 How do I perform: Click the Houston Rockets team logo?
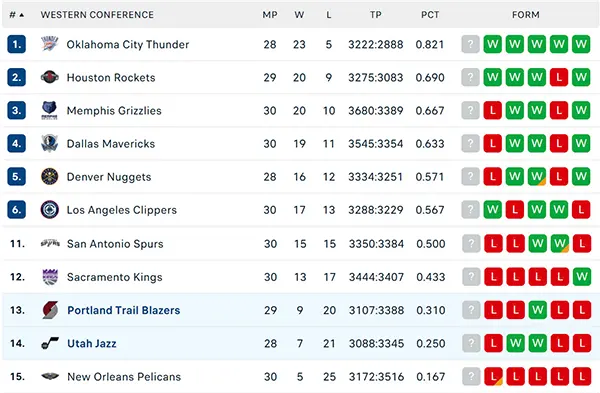tap(50, 77)
